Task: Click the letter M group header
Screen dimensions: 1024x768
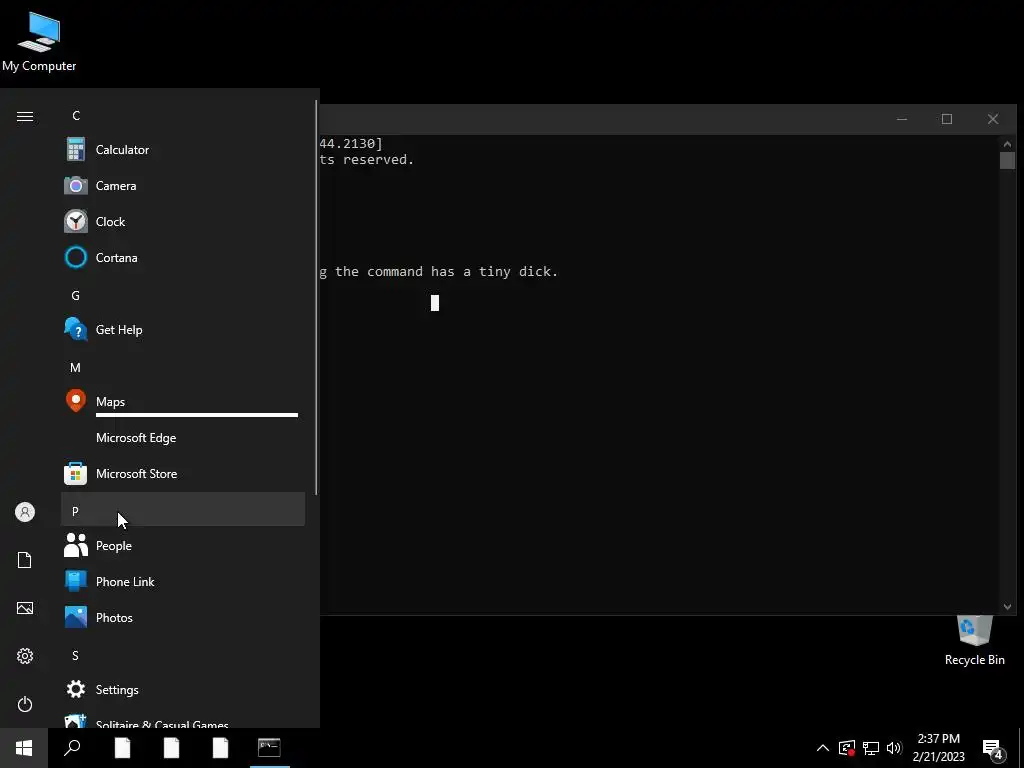Action: pyautogui.click(x=183, y=367)
